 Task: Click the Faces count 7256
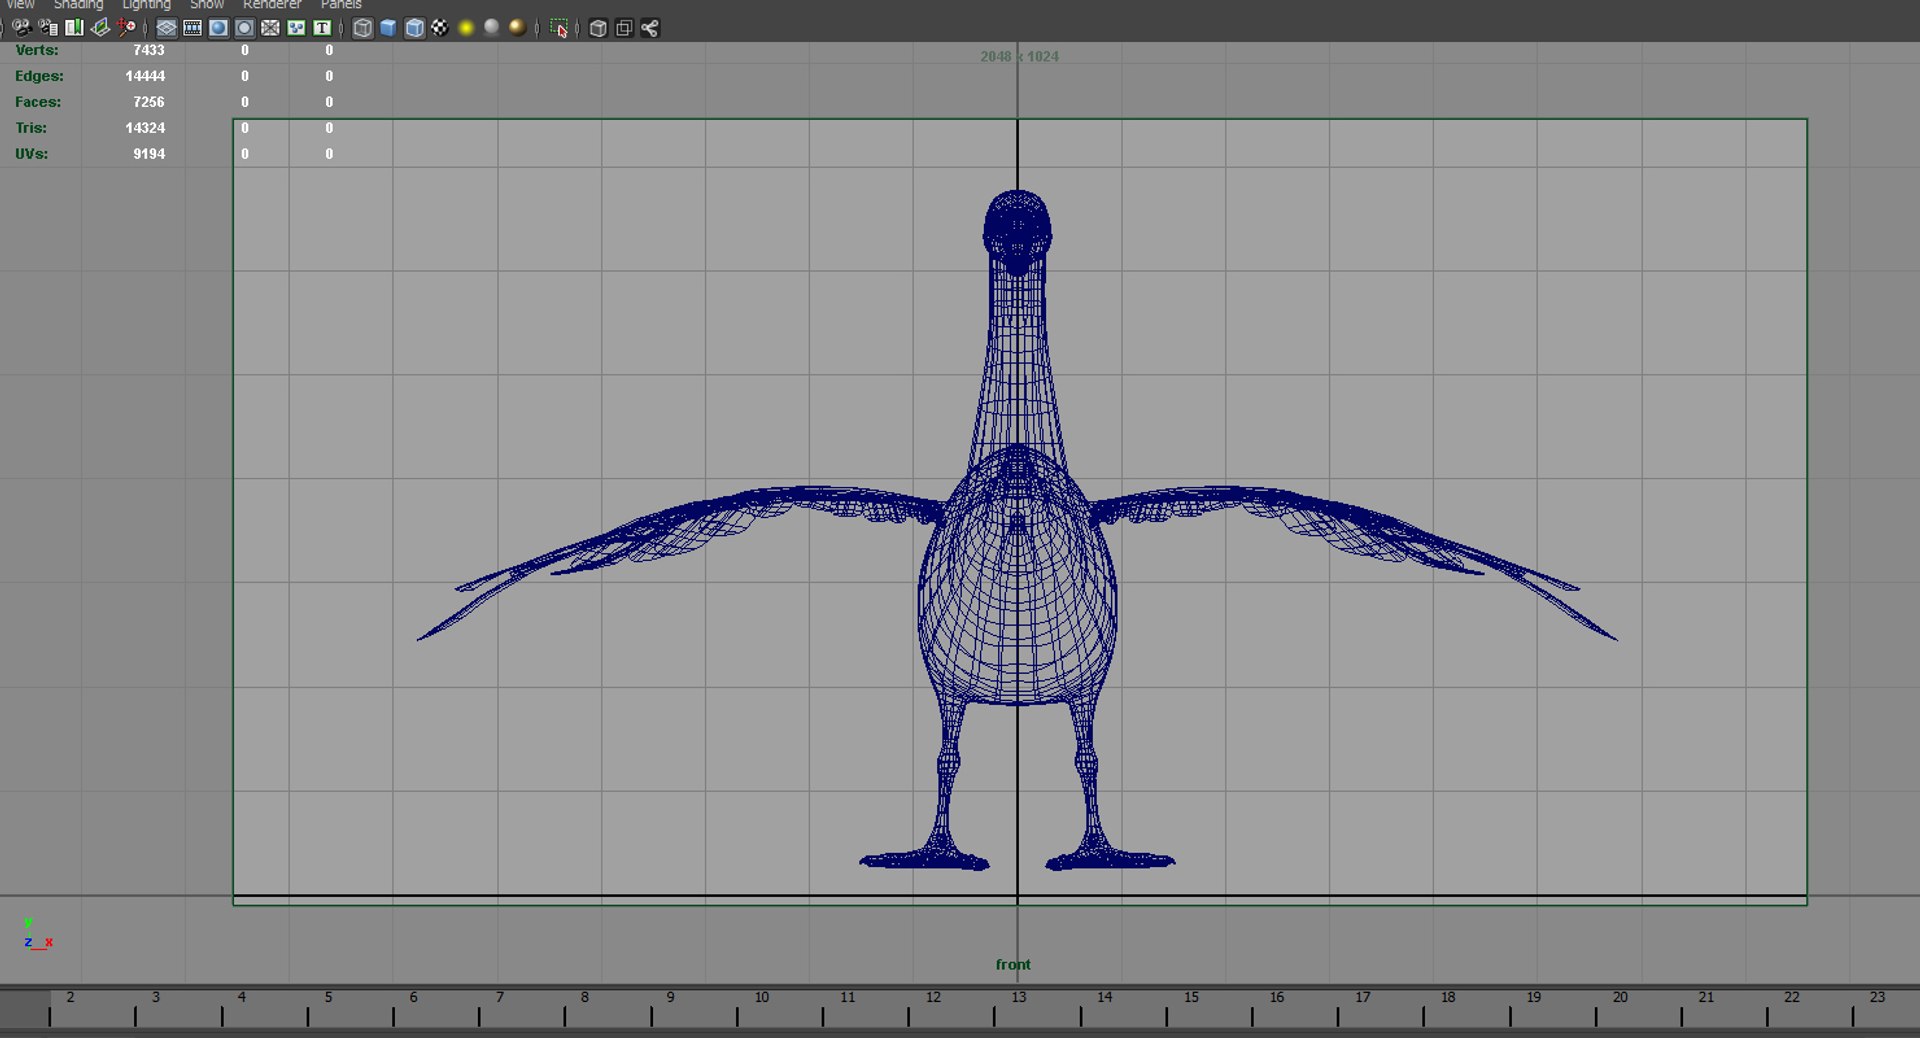148,102
